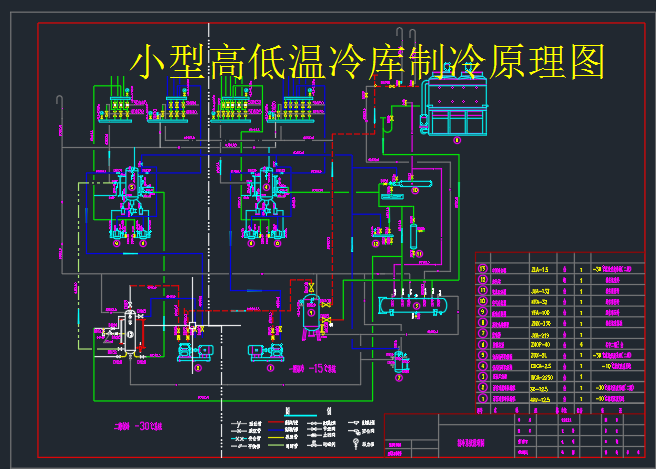This screenshot has width=656, height=469.
Task: Click callout bubble 8 under the condenser
Action: 457,140
